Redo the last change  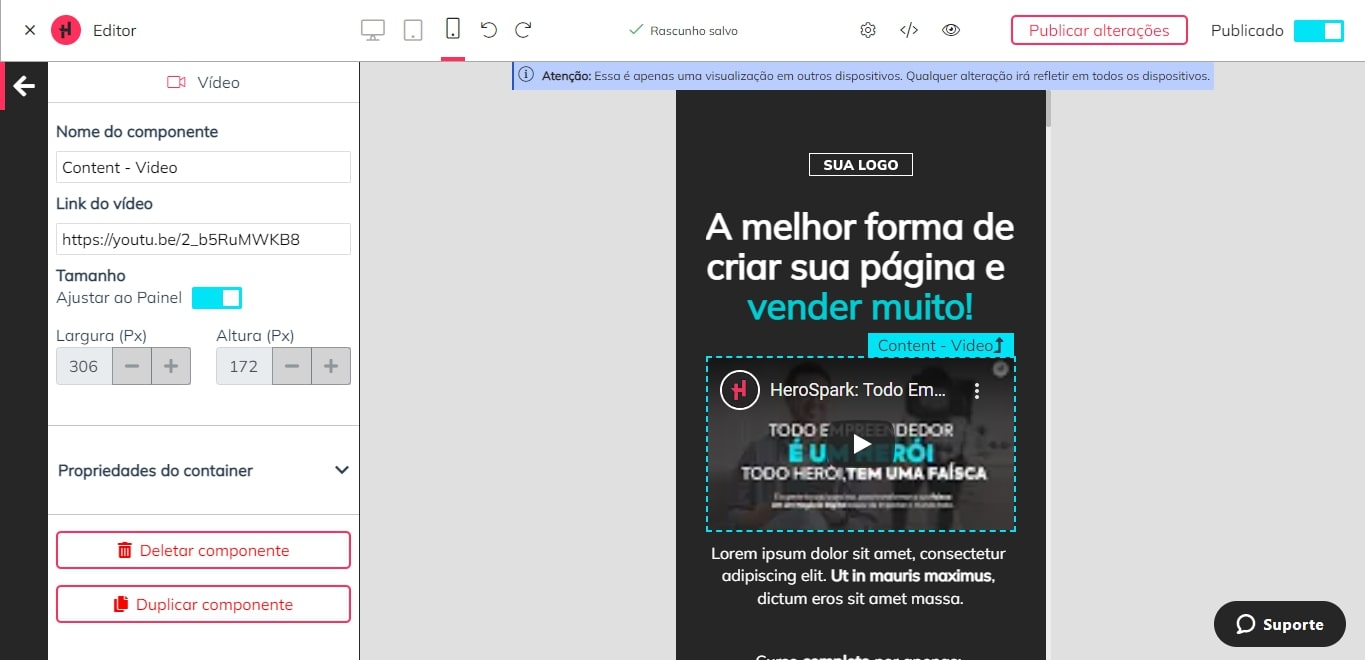pyautogui.click(x=523, y=30)
